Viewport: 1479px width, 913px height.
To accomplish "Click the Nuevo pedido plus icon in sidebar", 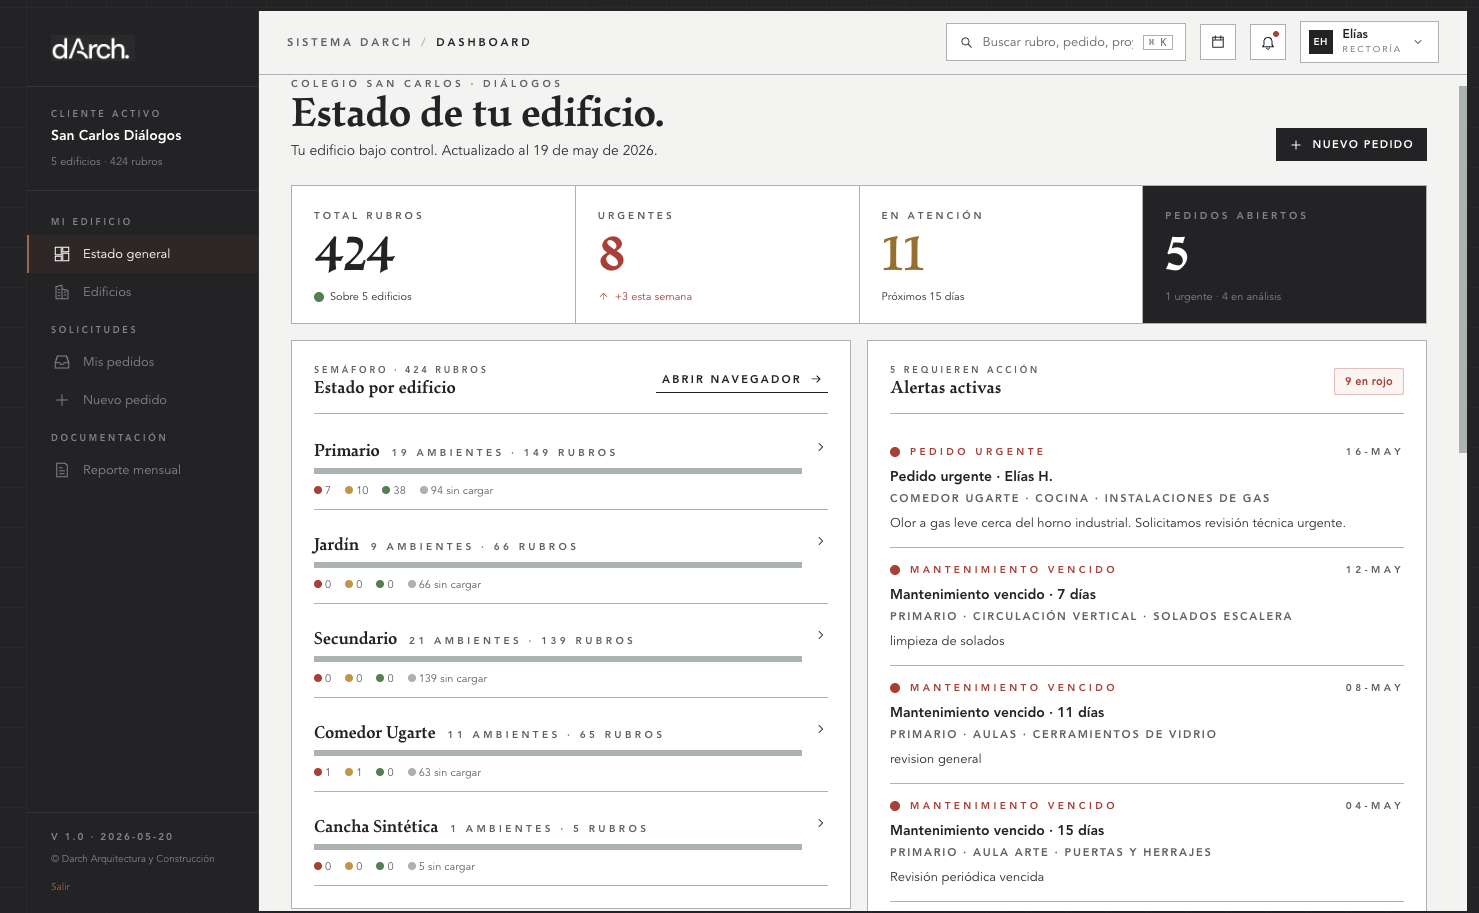I will pos(62,400).
